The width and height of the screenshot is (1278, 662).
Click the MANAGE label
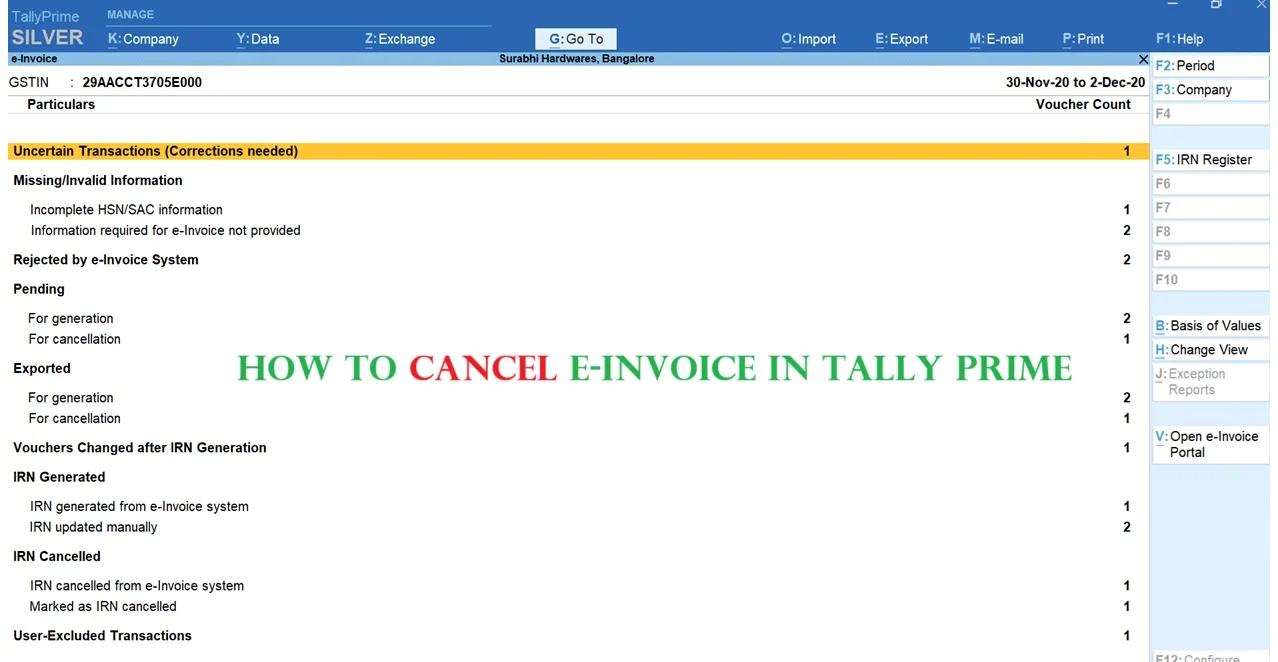131,15
